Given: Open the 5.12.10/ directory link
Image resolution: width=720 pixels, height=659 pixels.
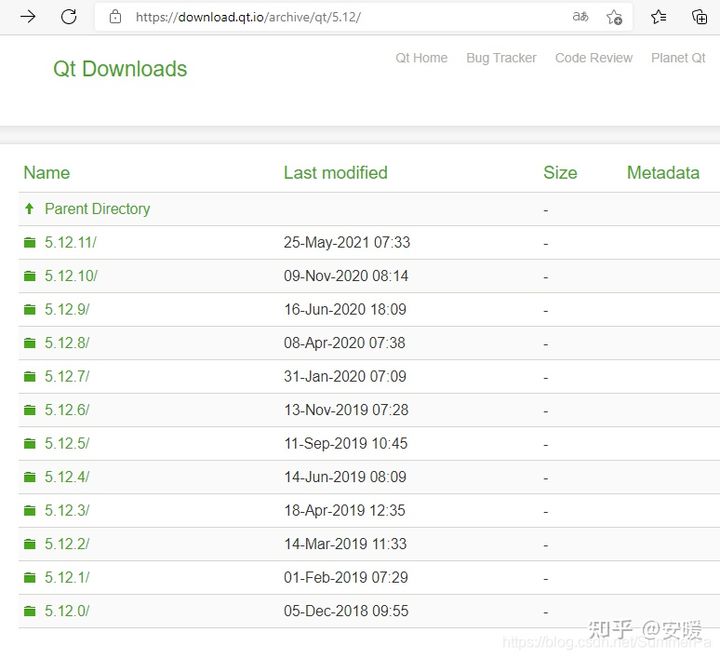Looking at the screenshot, I should [71, 276].
